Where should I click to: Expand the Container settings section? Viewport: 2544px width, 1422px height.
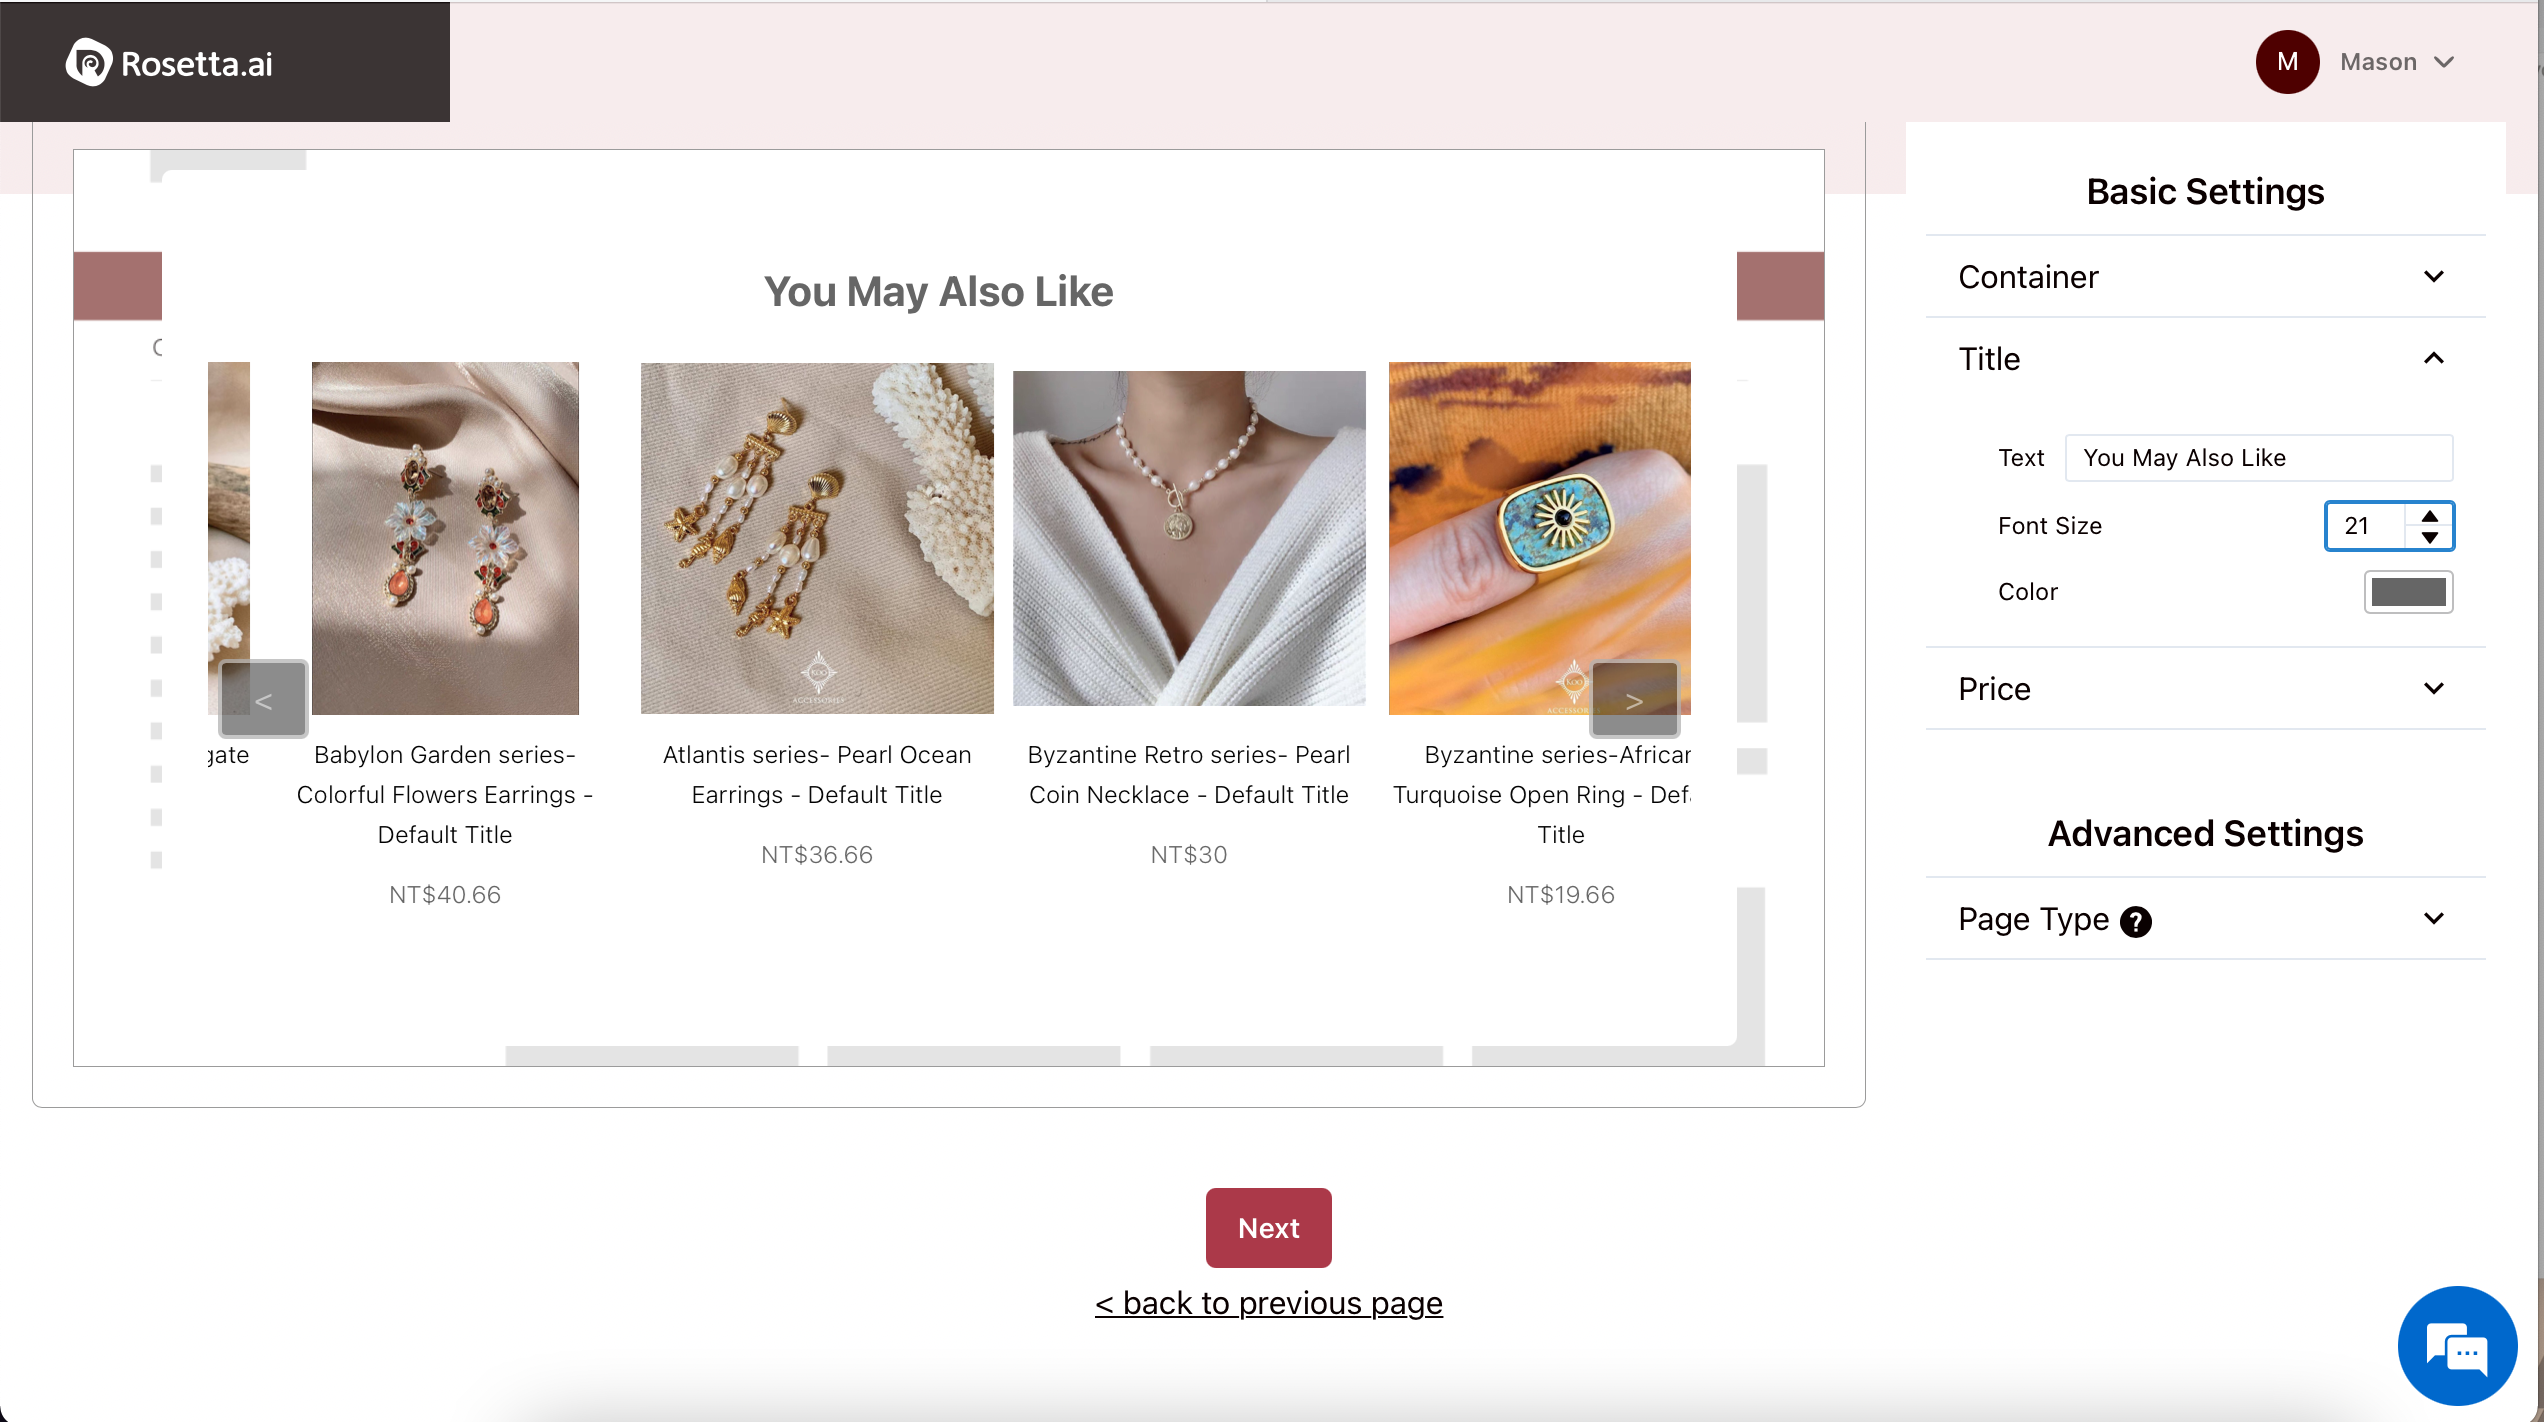2433,277
